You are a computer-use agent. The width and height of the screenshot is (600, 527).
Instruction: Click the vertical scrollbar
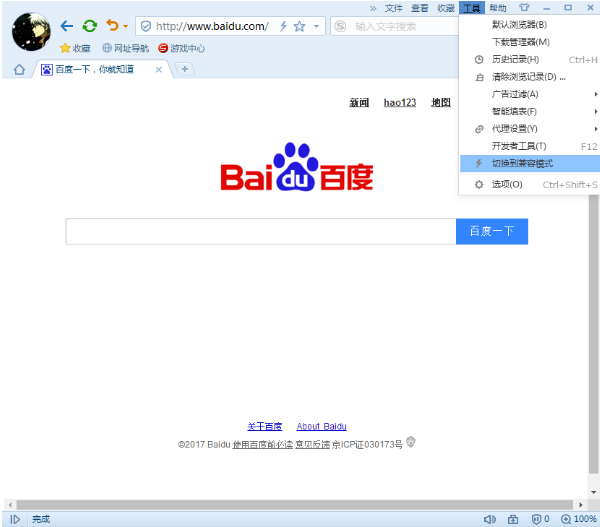[x=593, y=333]
